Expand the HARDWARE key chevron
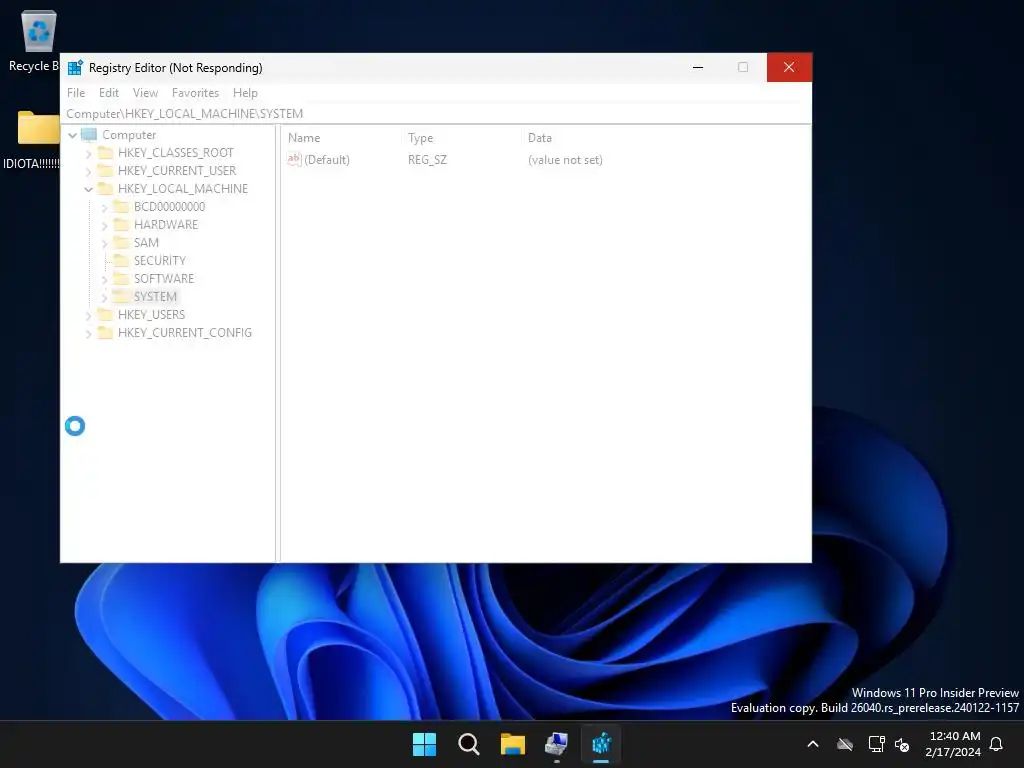Viewport: 1024px width, 768px height. click(x=104, y=225)
